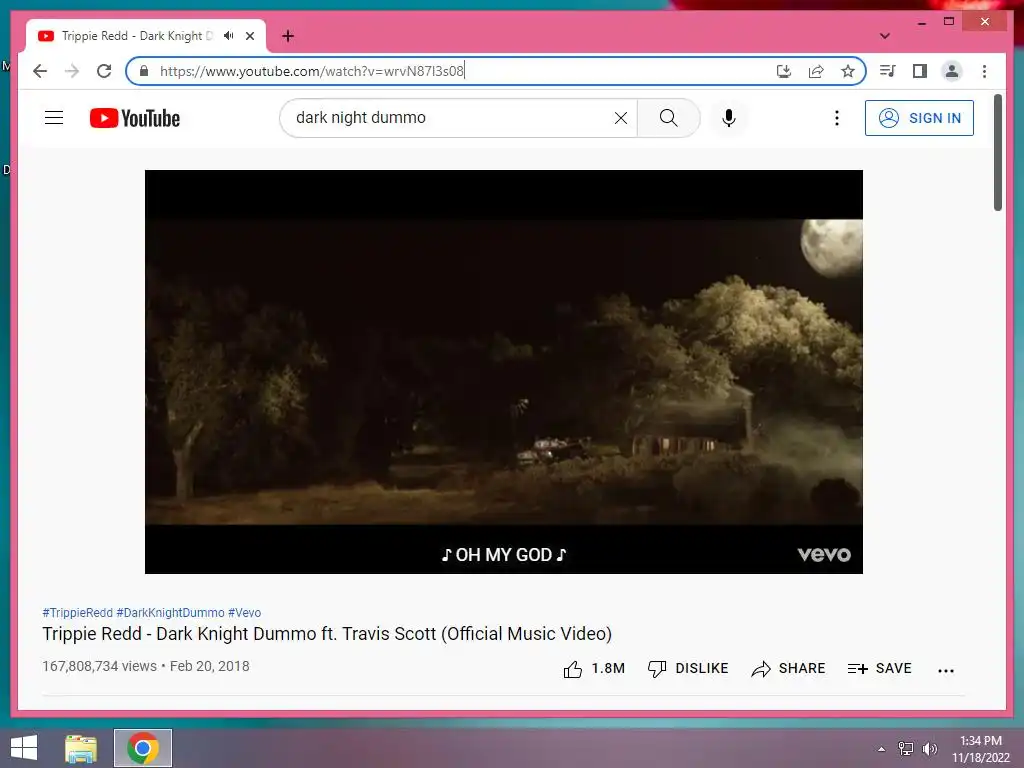
Task: Mute the tab via the speaker icon
Action: click(x=228, y=35)
